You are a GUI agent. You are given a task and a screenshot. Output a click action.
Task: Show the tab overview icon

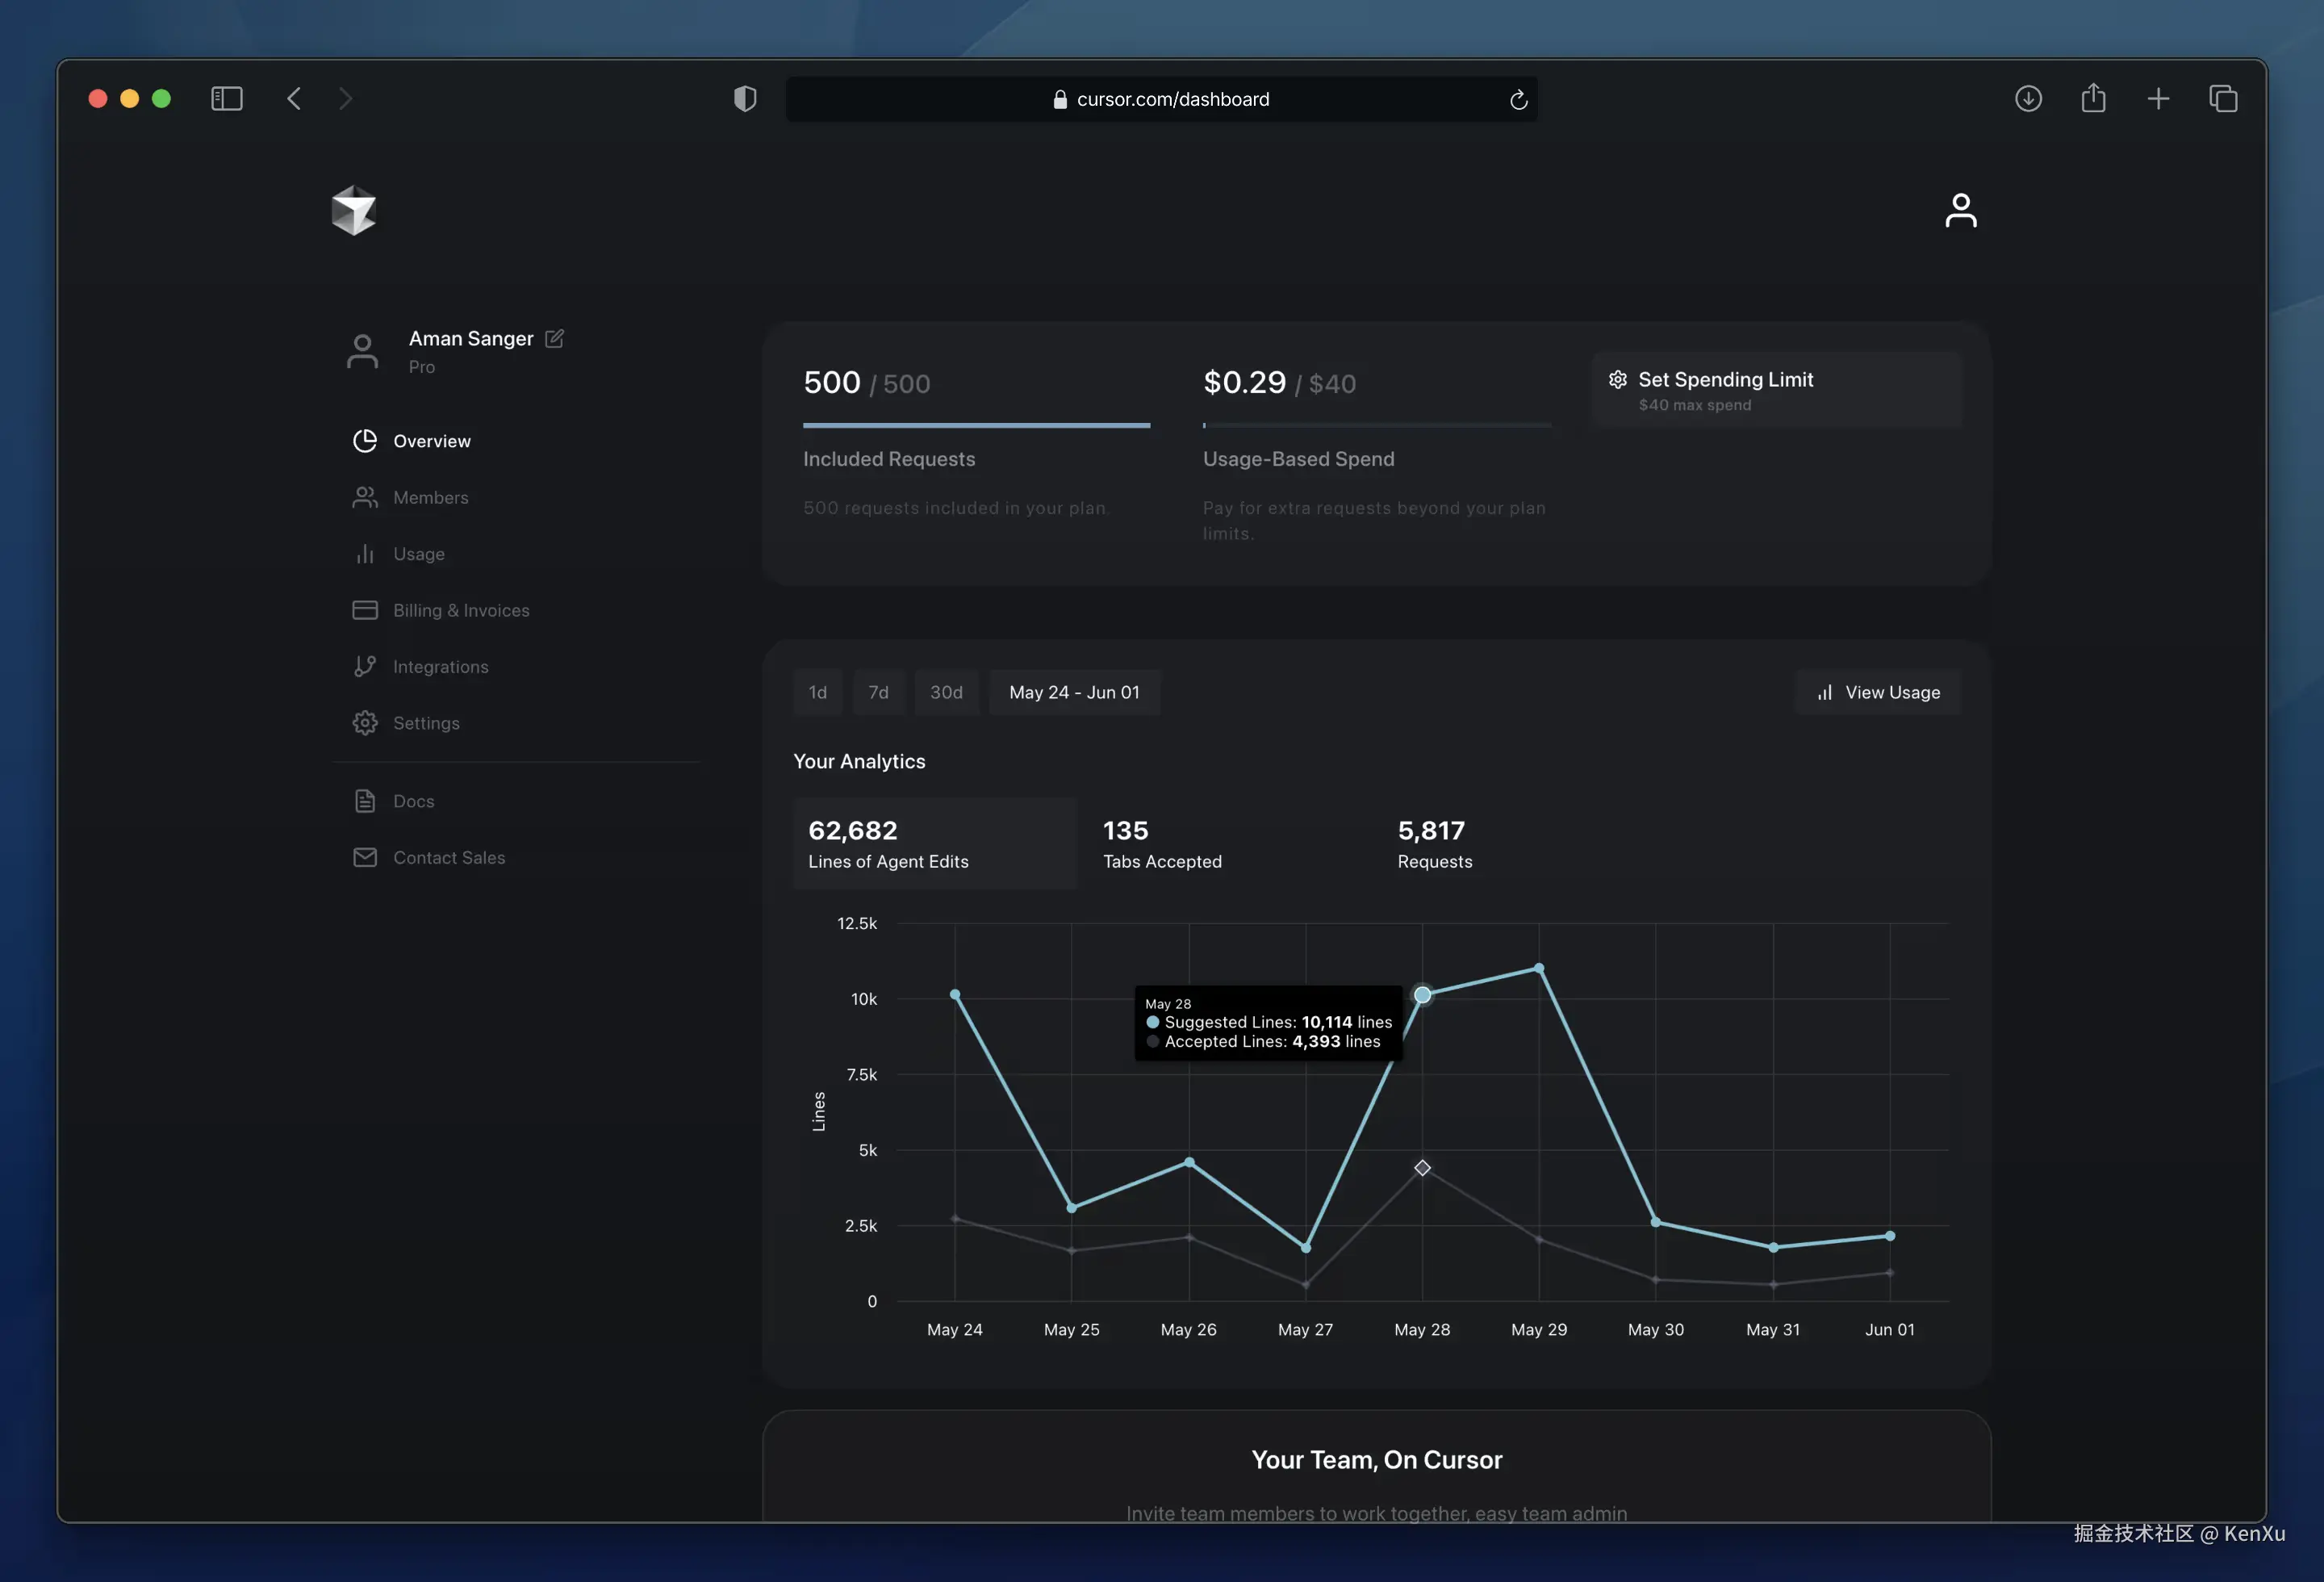click(x=2223, y=99)
